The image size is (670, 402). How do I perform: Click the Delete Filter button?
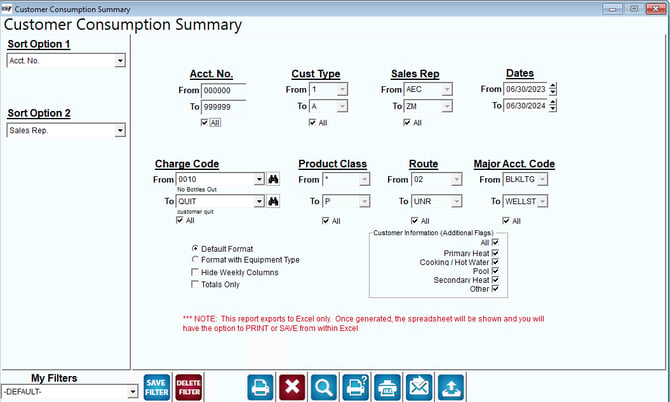pos(188,387)
